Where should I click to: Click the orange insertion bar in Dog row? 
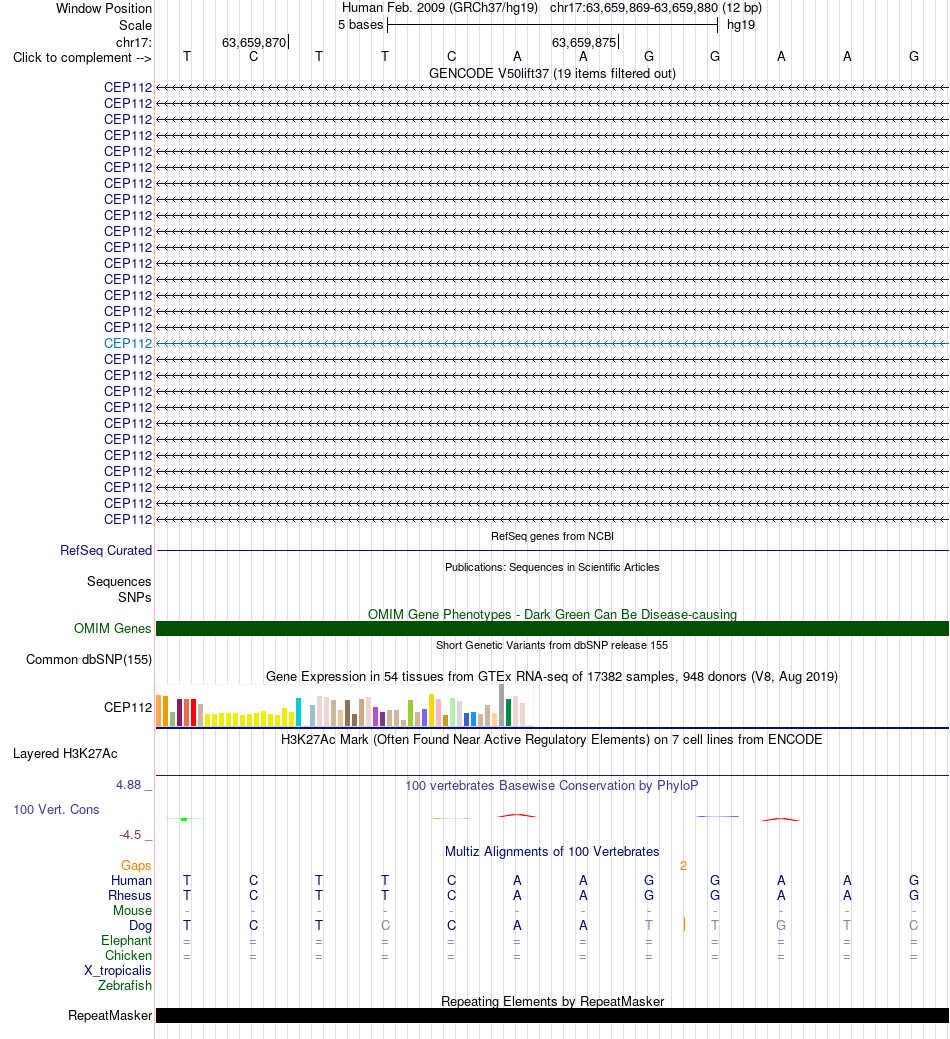pyautogui.click(x=684, y=924)
